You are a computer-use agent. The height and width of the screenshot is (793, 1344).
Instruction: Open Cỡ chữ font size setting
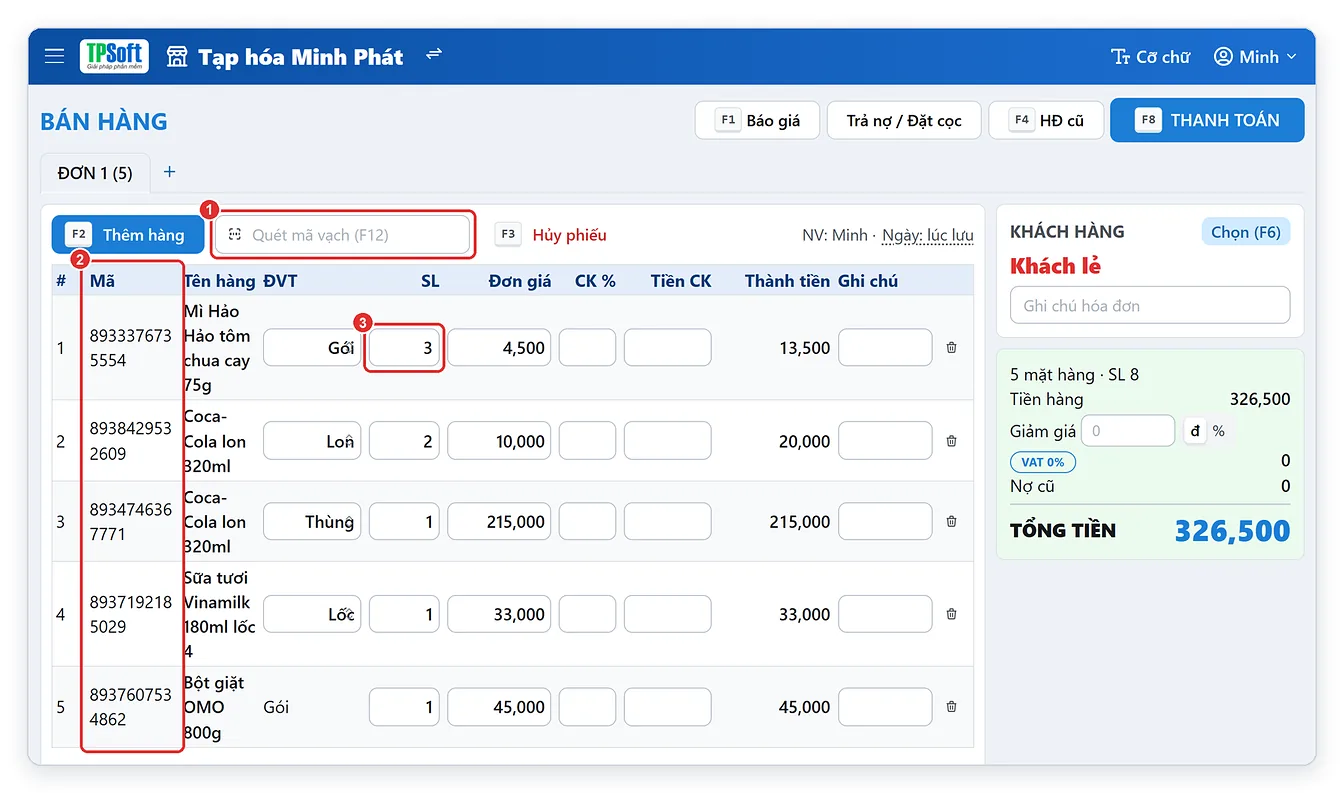pyautogui.click(x=1150, y=57)
